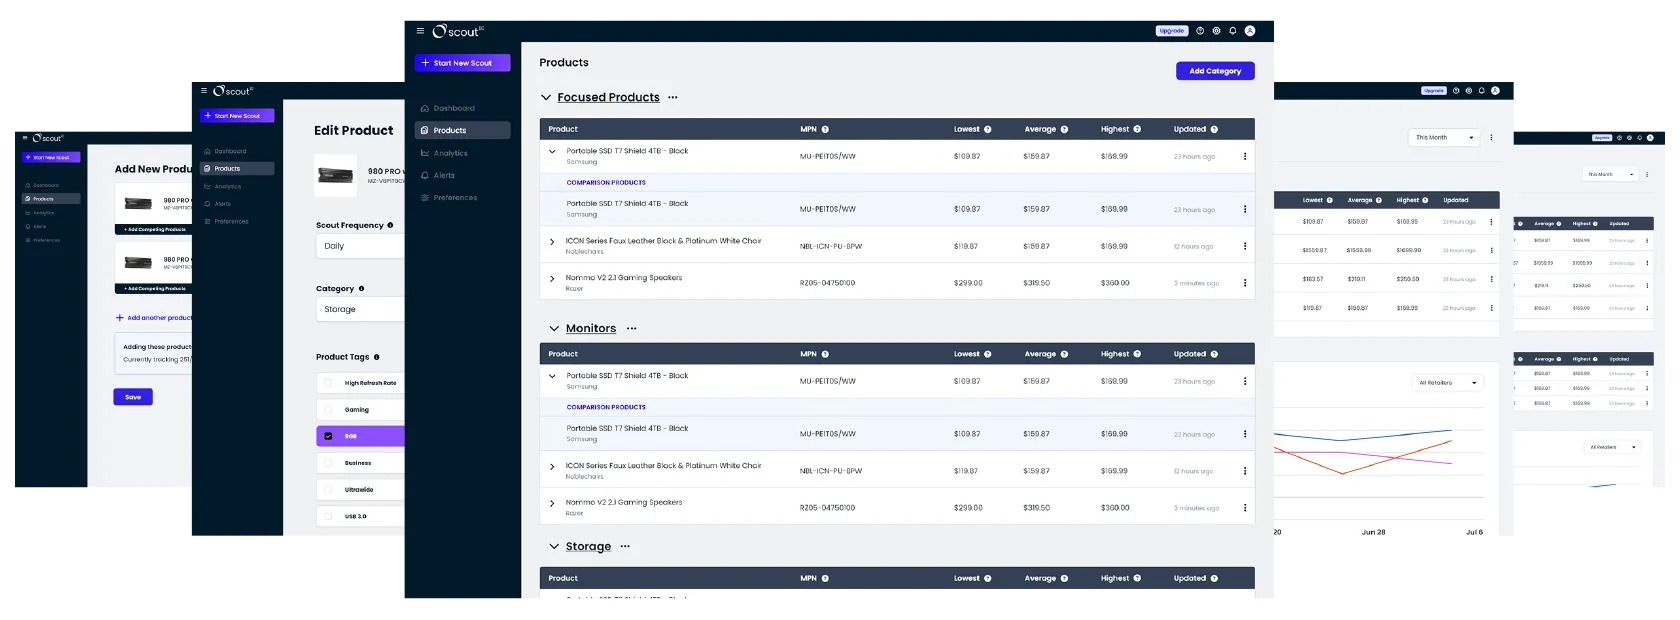This screenshot has width=1680, height=620.
Task: Click Category info icon in Edit Product window
Action: coord(361,289)
